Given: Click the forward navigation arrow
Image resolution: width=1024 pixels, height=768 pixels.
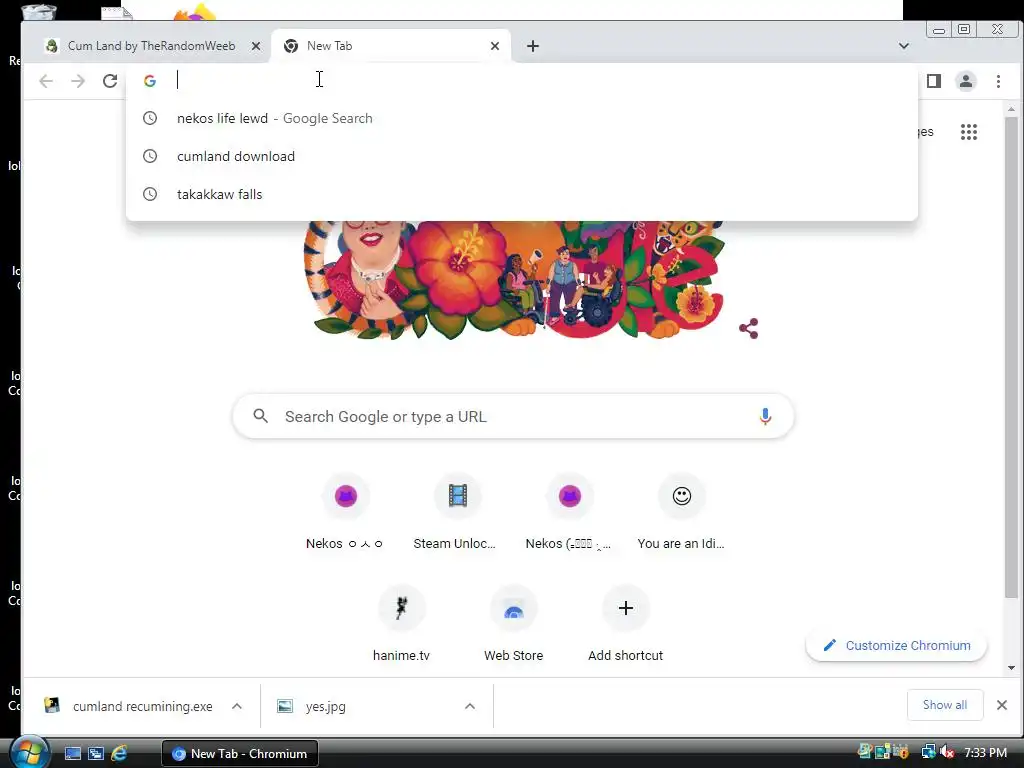Looking at the screenshot, I should [78, 81].
